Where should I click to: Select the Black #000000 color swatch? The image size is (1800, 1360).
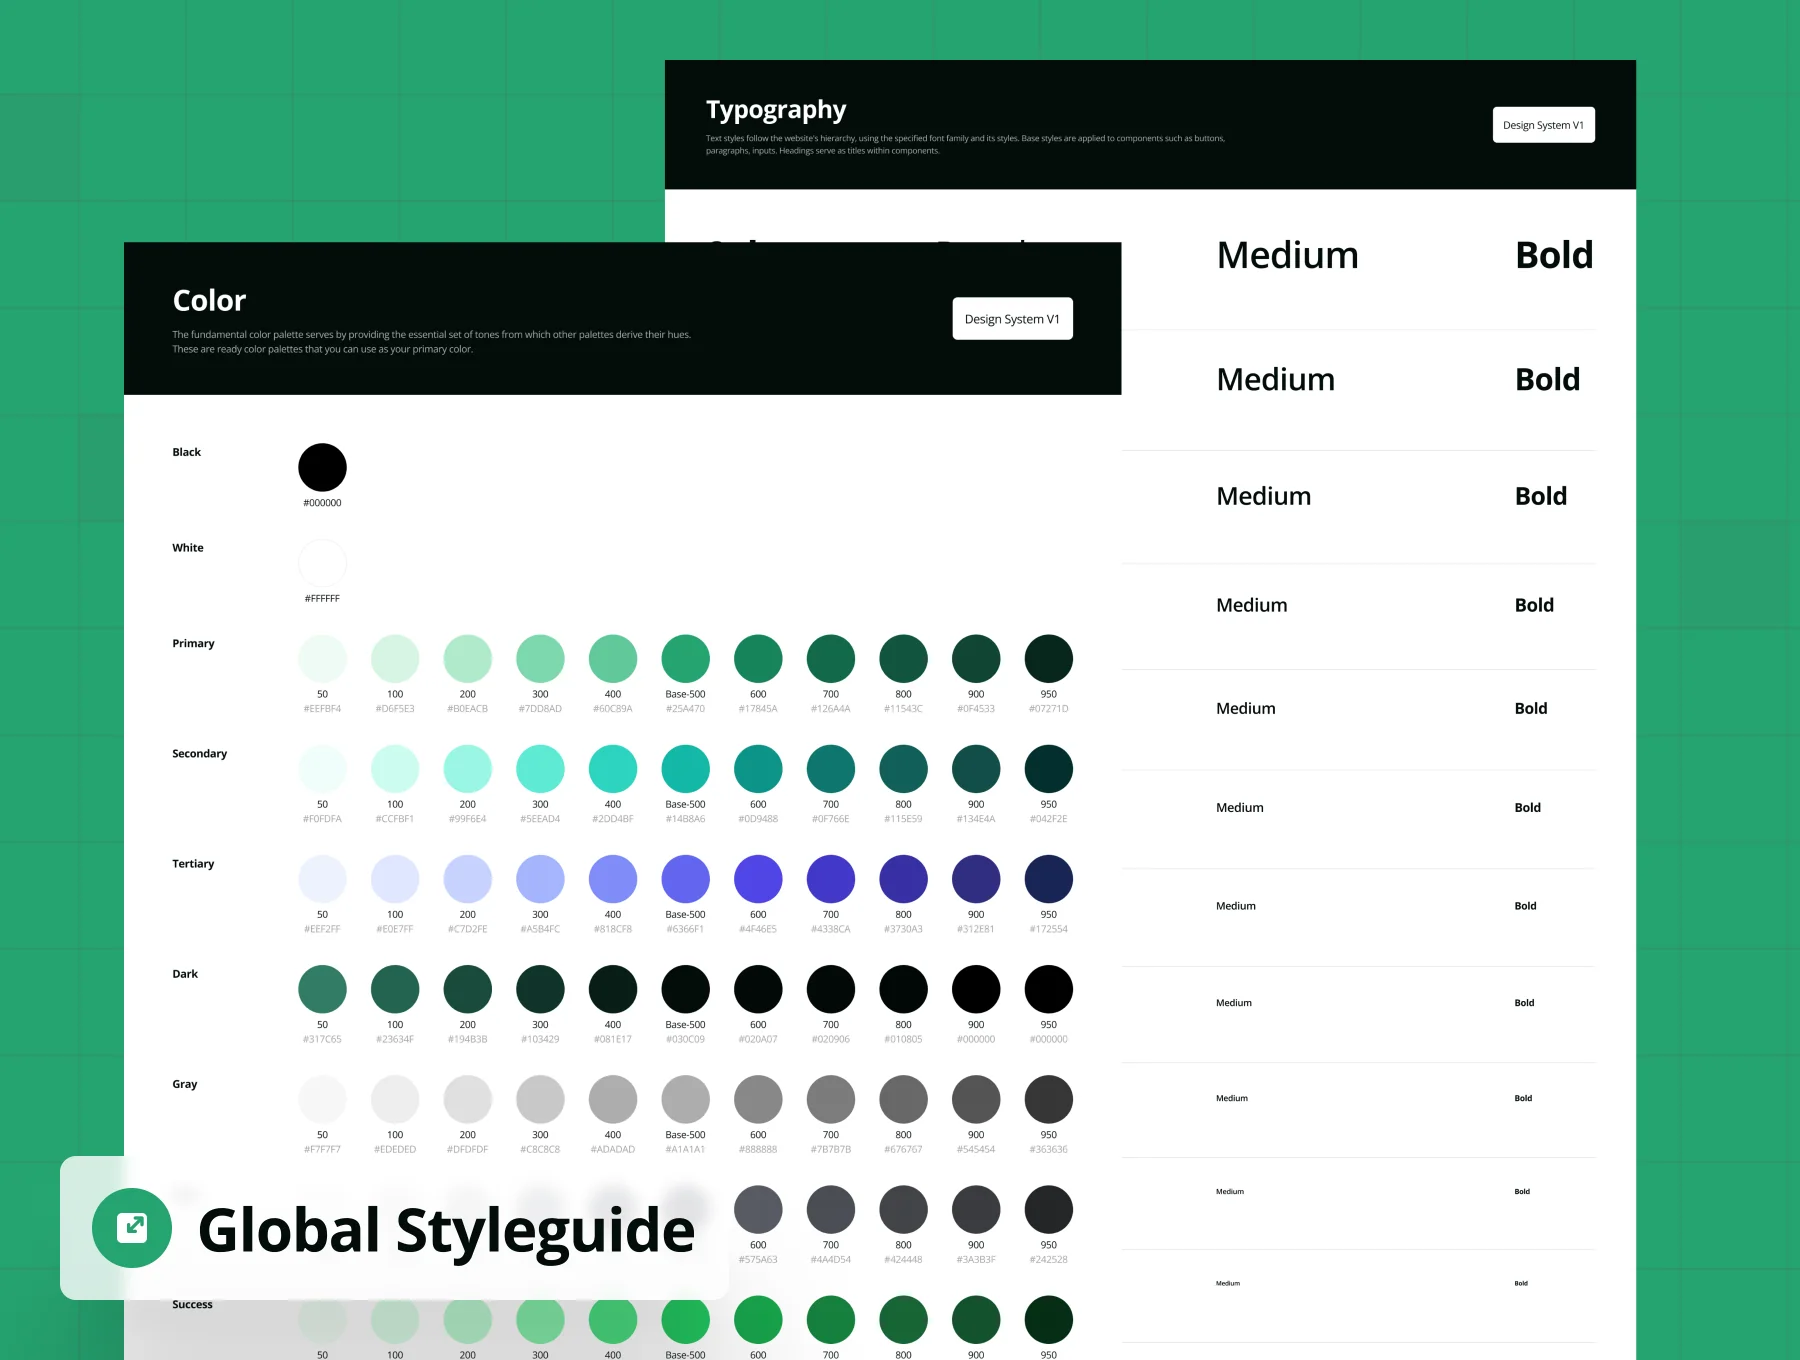click(322, 468)
